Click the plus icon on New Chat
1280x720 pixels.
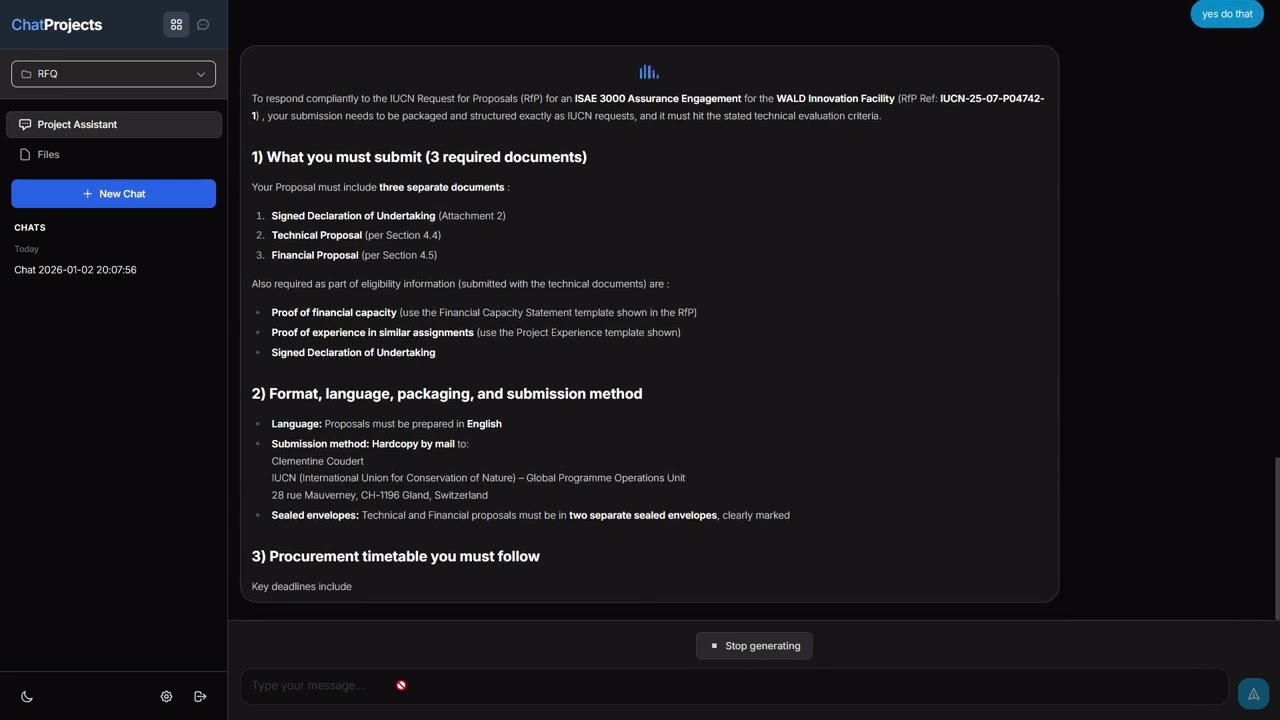[88, 194]
